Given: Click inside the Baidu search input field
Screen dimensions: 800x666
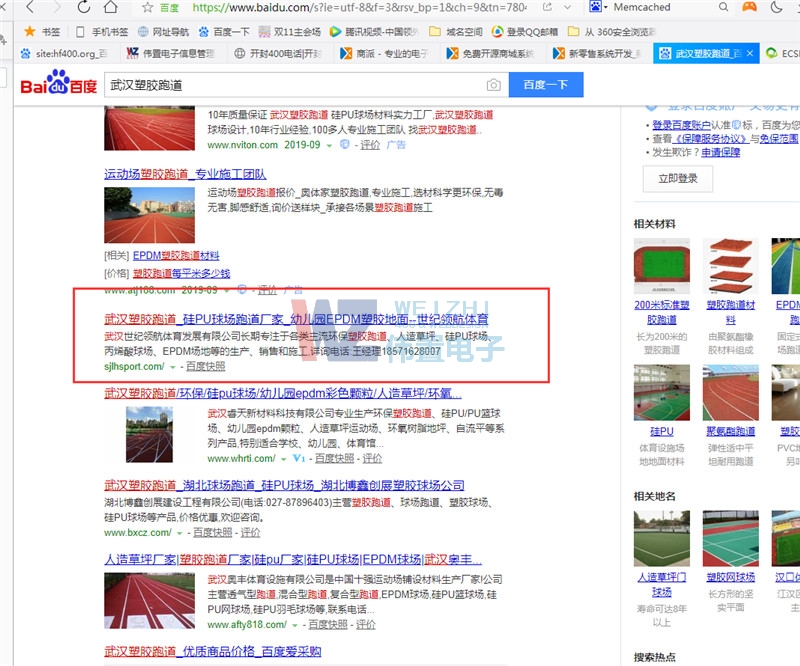Looking at the screenshot, I should coord(290,85).
